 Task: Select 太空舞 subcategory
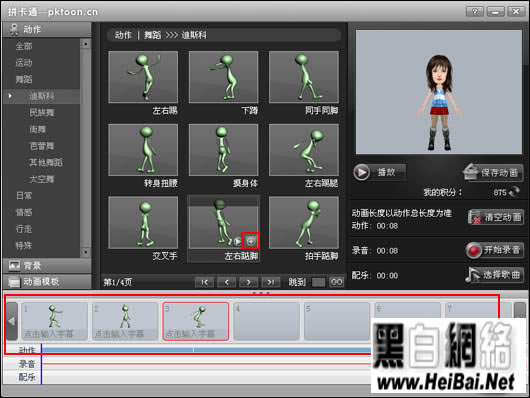click(x=41, y=179)
